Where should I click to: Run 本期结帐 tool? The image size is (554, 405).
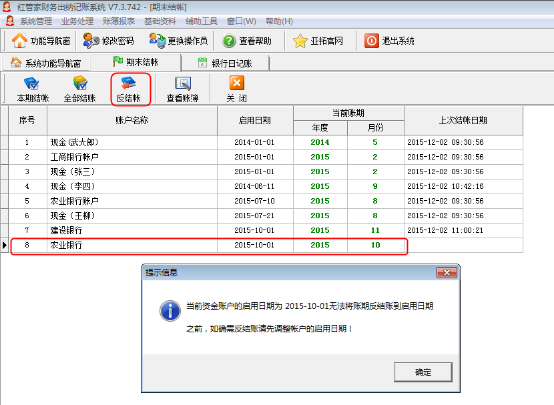[x=33, y=89]
